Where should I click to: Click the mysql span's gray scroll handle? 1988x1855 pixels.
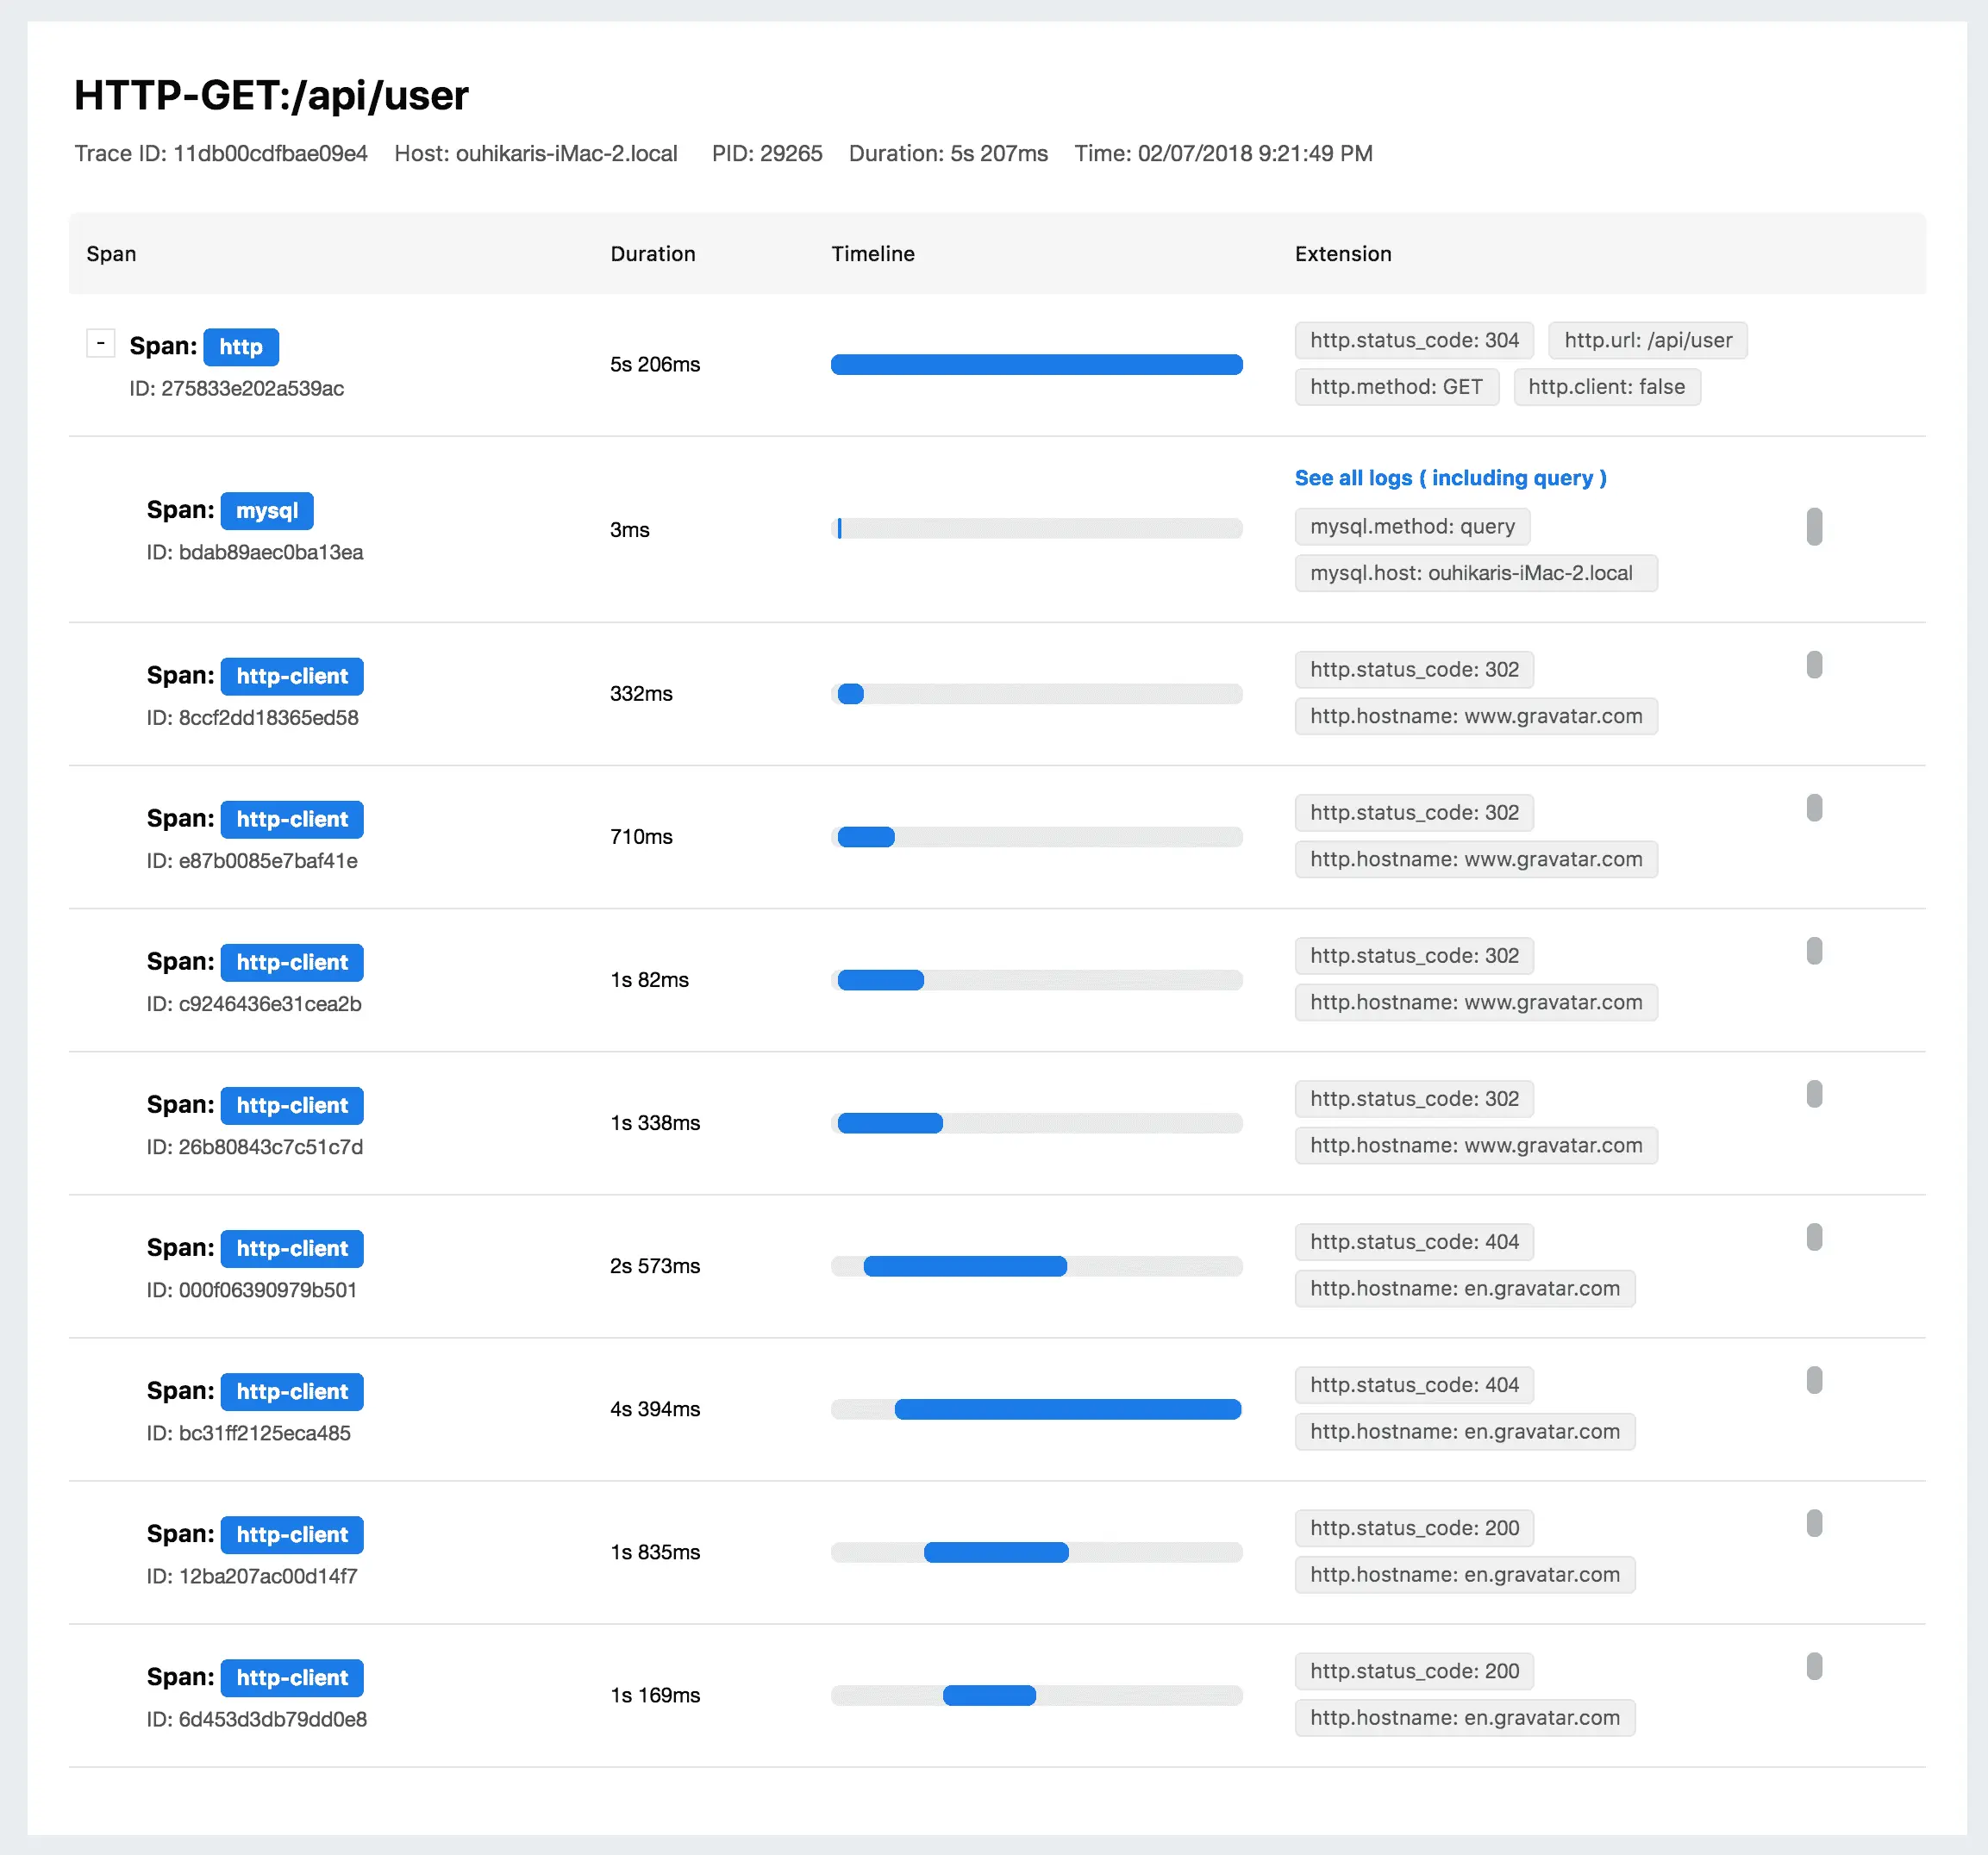click(x=1813, y=527)
